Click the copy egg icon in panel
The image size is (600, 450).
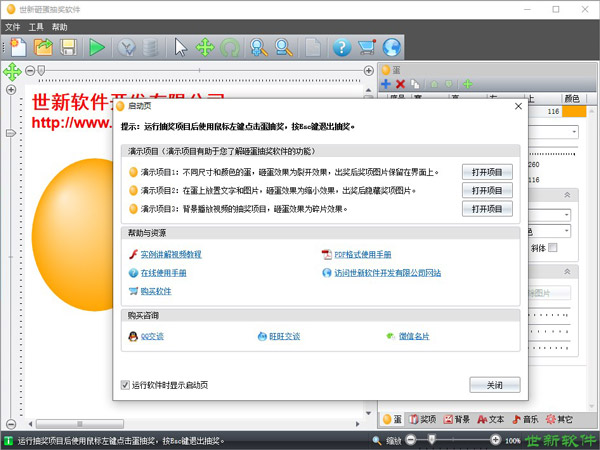(415, 84)
